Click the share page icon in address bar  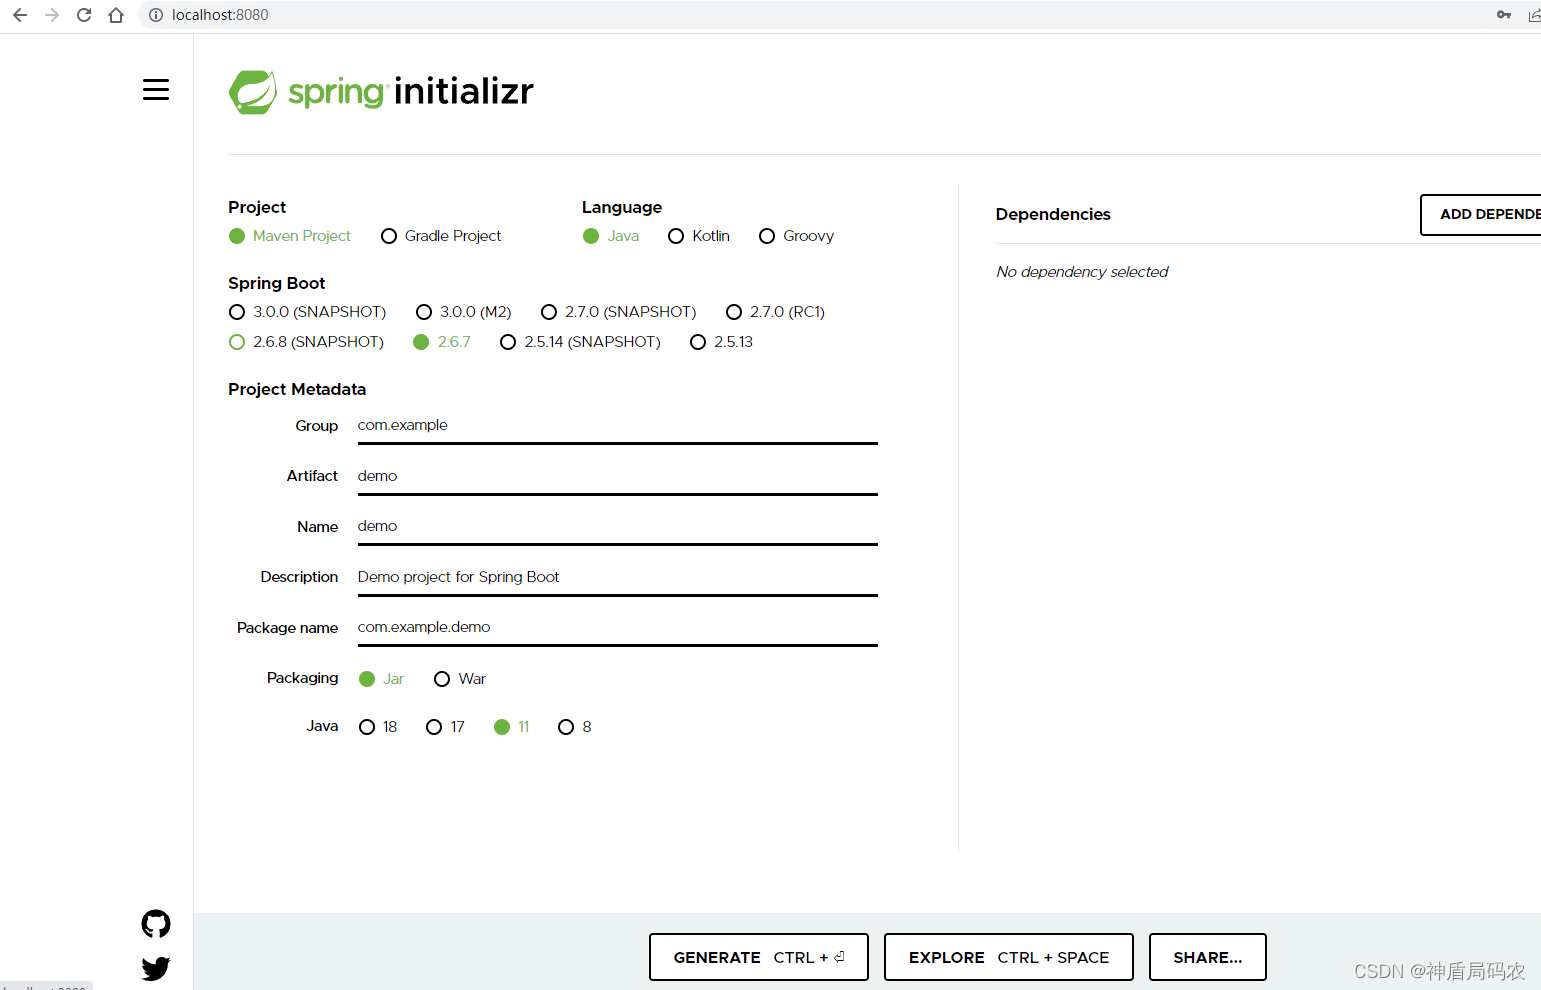(x=1534, y=15)
